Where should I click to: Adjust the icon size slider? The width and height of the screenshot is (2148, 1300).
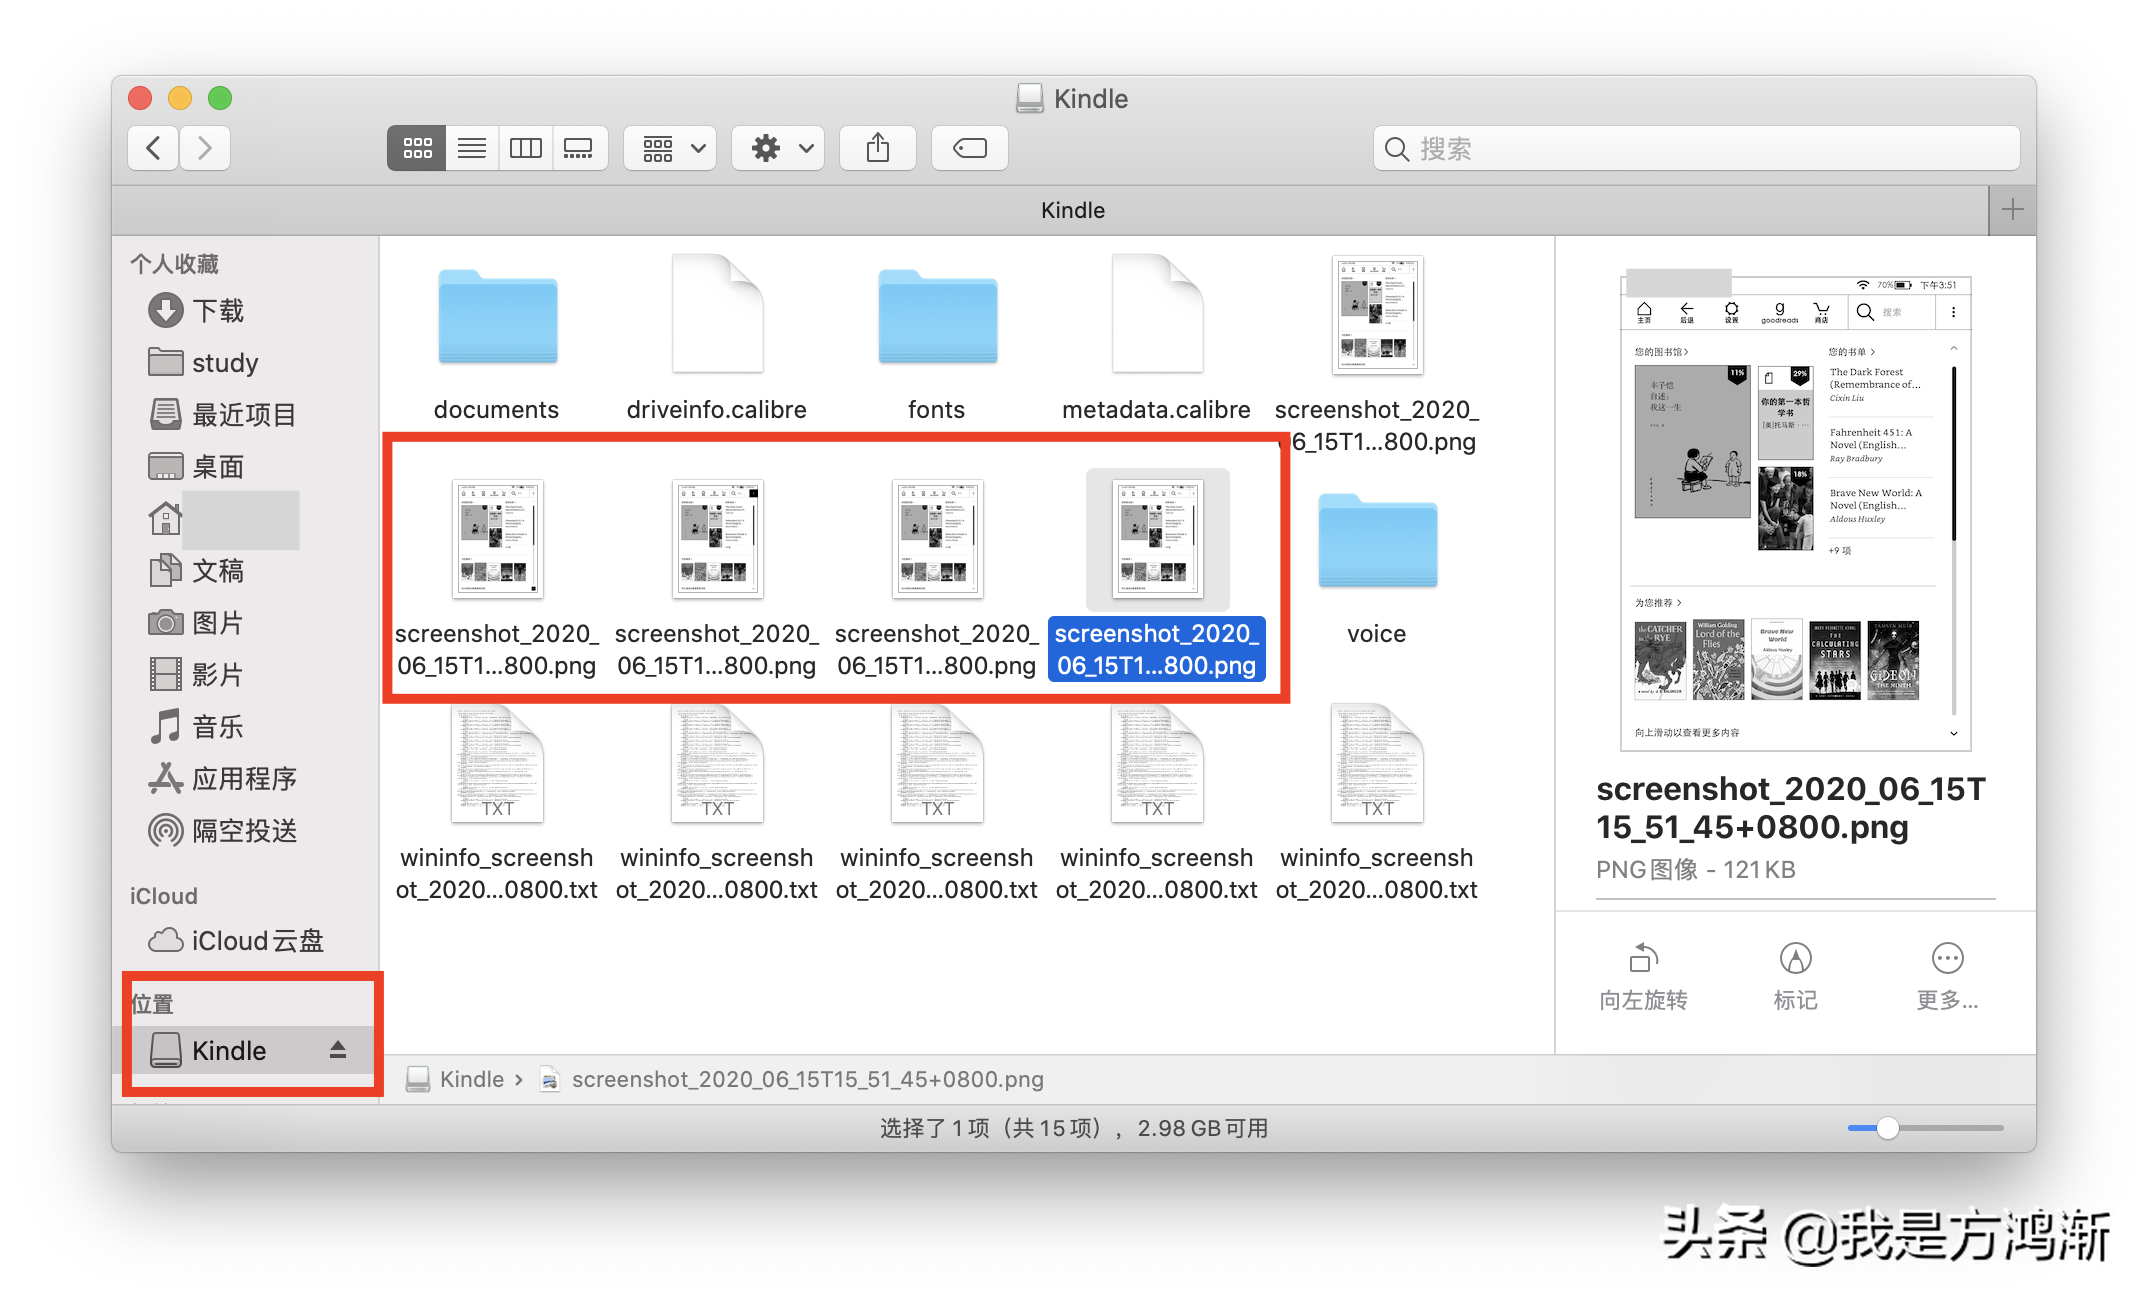click(1886, 1128)
